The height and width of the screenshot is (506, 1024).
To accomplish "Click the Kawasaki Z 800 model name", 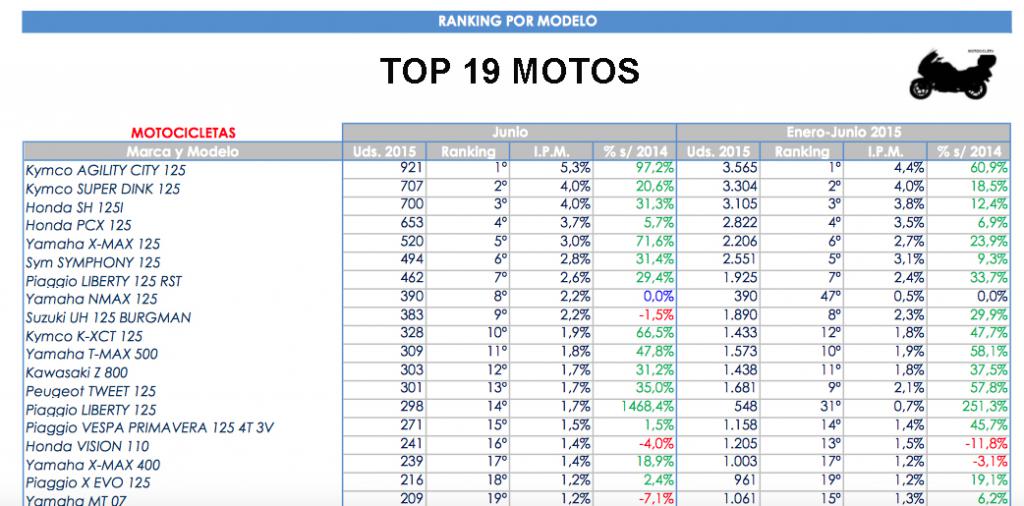I will (77, 372).
